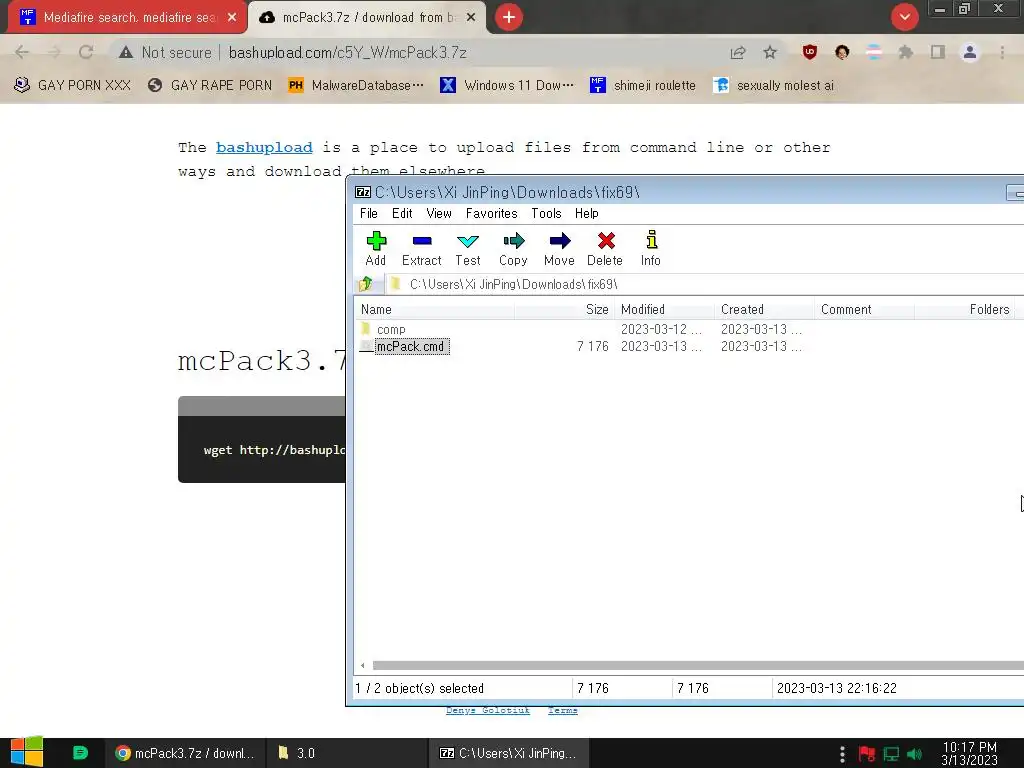Screen dimensions: 1024x768
Task: Follow the bashupload link on the page
Action: click(264, 148)
